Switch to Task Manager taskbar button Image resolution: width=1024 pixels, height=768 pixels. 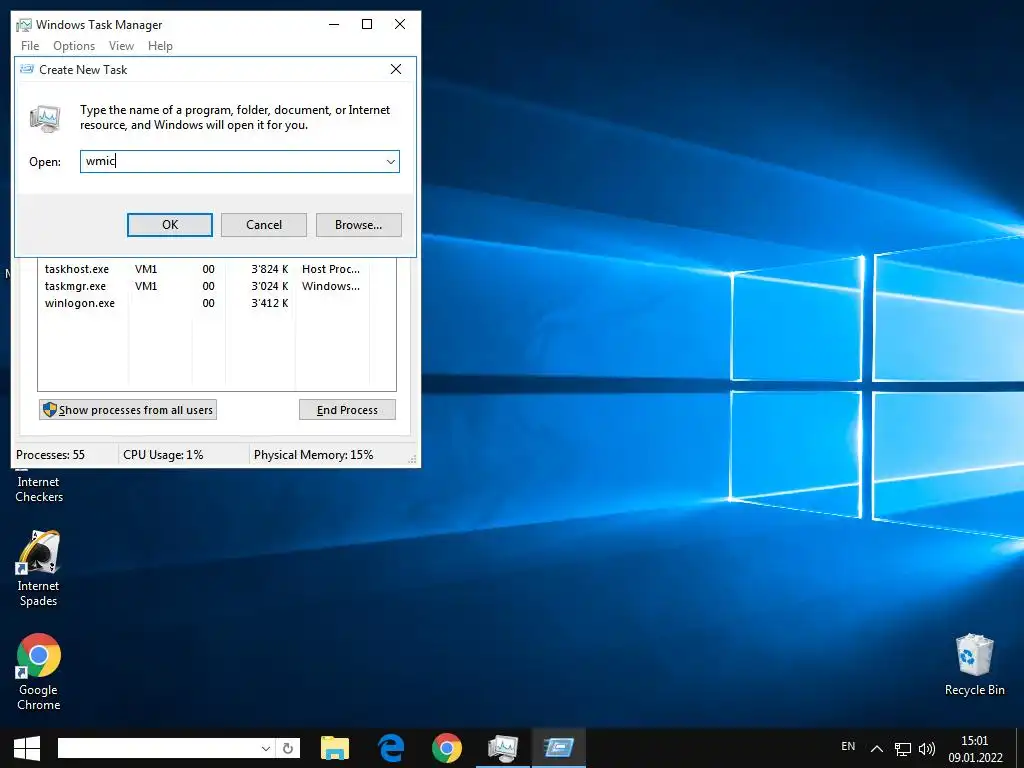pos(503,748)
